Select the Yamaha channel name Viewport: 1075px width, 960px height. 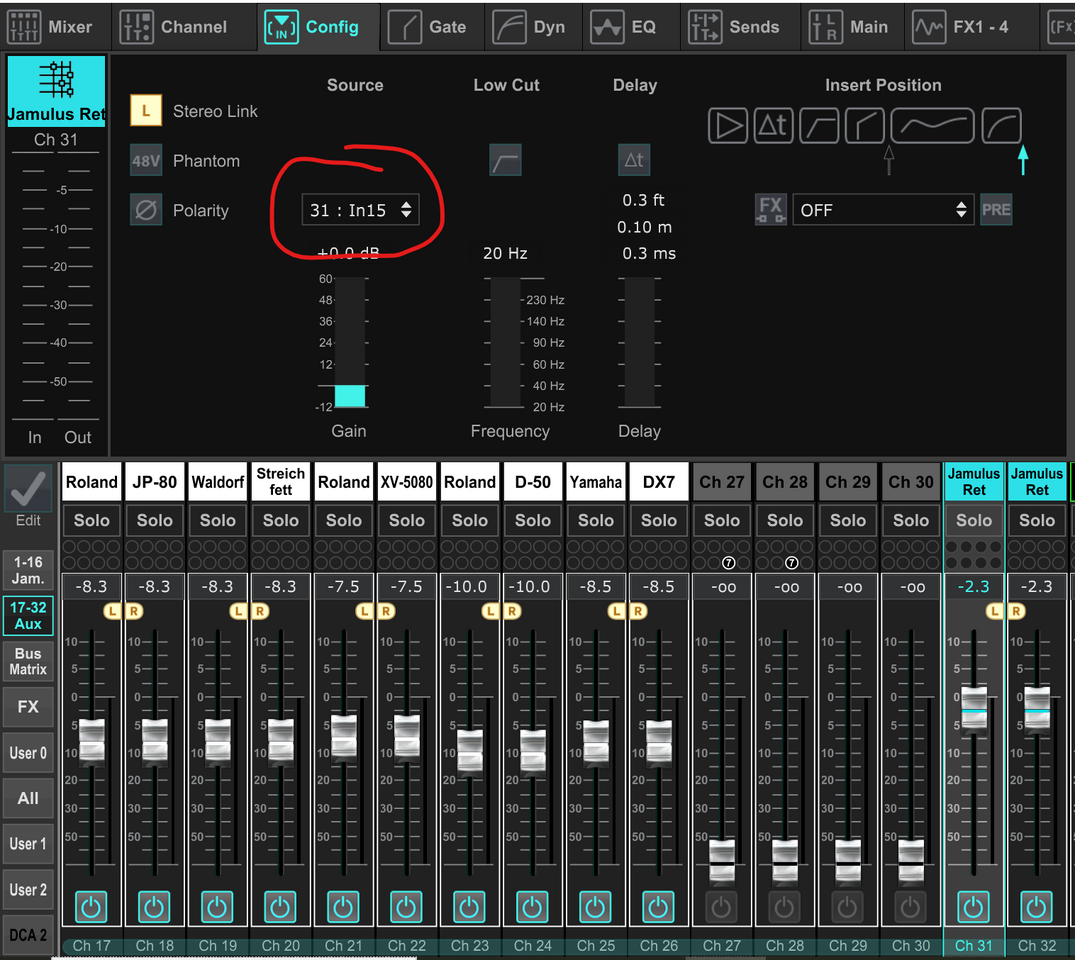596,481
